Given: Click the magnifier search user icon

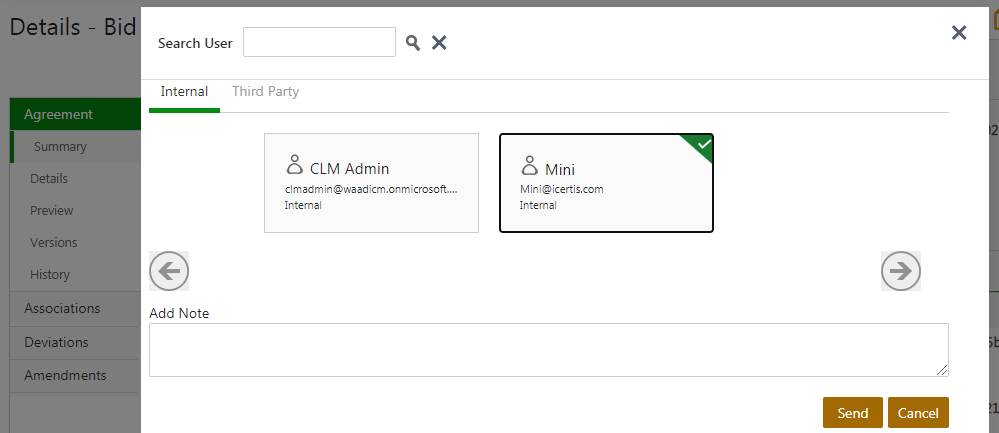Looking at the screenshot, I should point(413,43).
